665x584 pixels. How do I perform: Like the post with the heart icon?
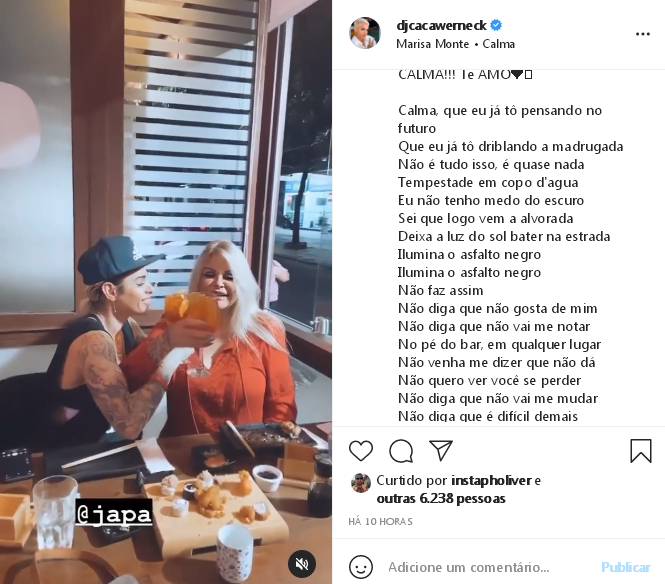coord(360,450)
